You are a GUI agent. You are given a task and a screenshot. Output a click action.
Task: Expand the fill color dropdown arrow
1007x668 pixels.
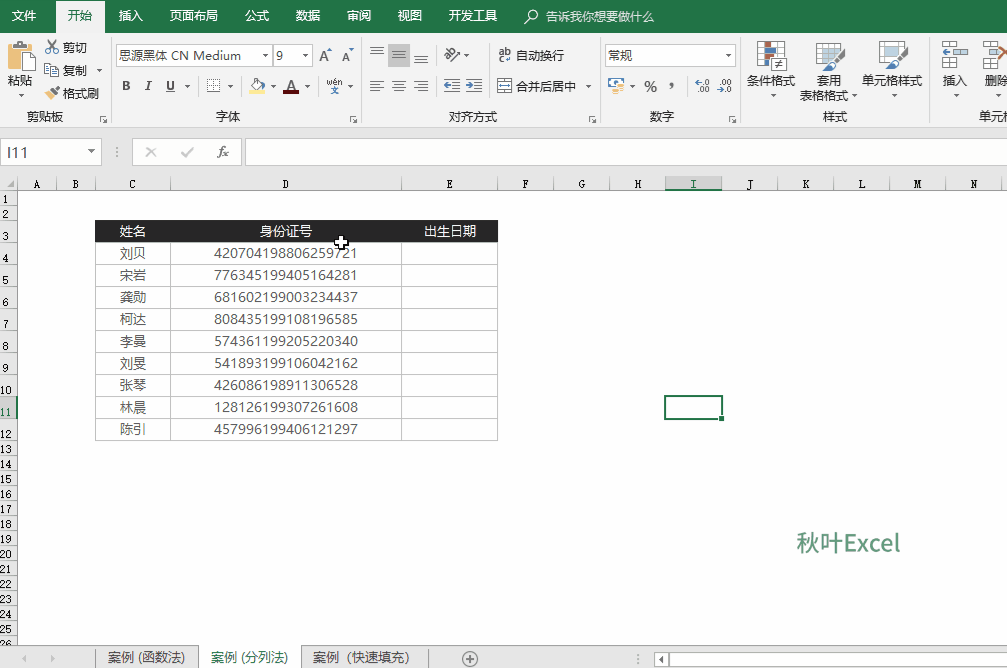point(274,86)
